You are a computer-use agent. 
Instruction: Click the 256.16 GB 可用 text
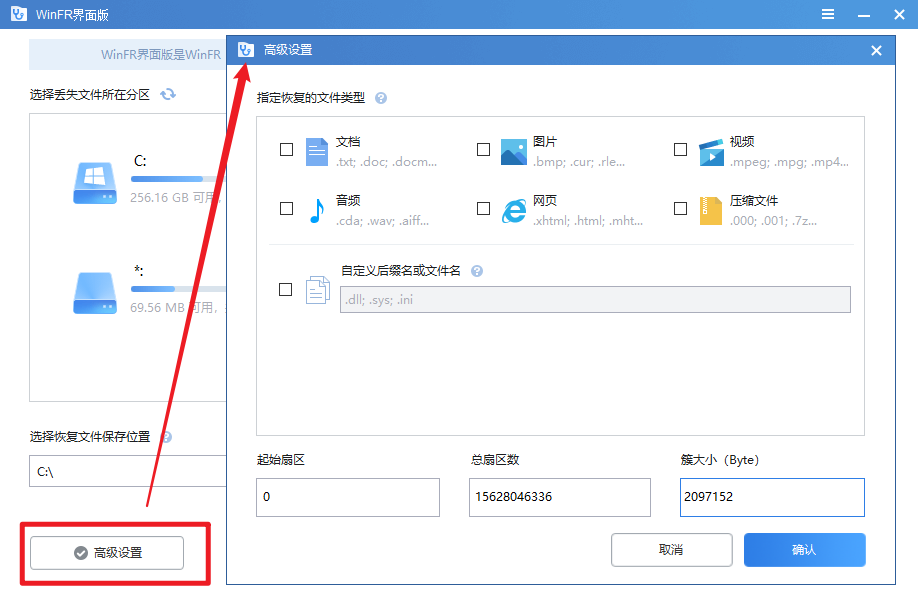175,198
